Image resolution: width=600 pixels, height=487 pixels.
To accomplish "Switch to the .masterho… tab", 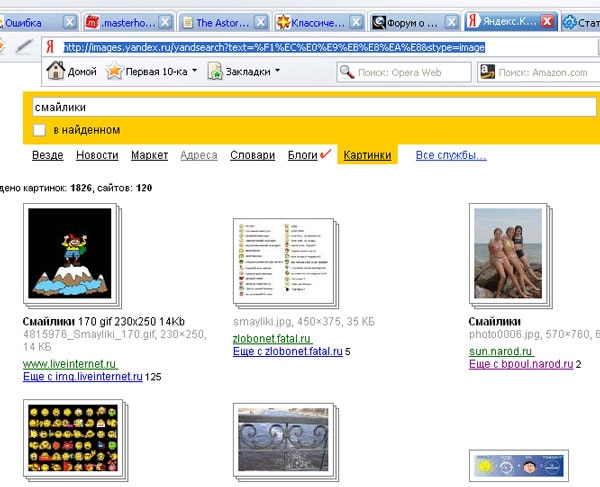I will 128,23.
